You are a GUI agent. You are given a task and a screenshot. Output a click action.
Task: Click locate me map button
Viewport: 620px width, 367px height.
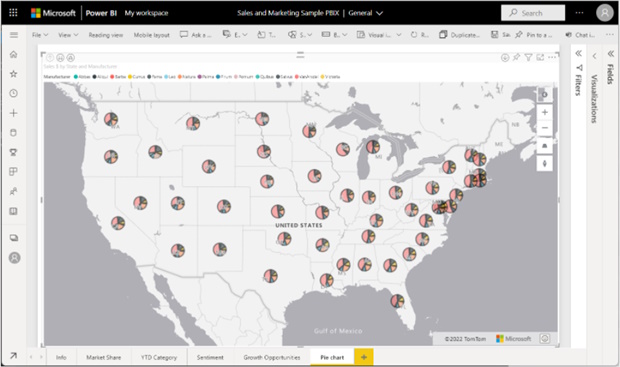pyautogui.click(x=544, y=163)
